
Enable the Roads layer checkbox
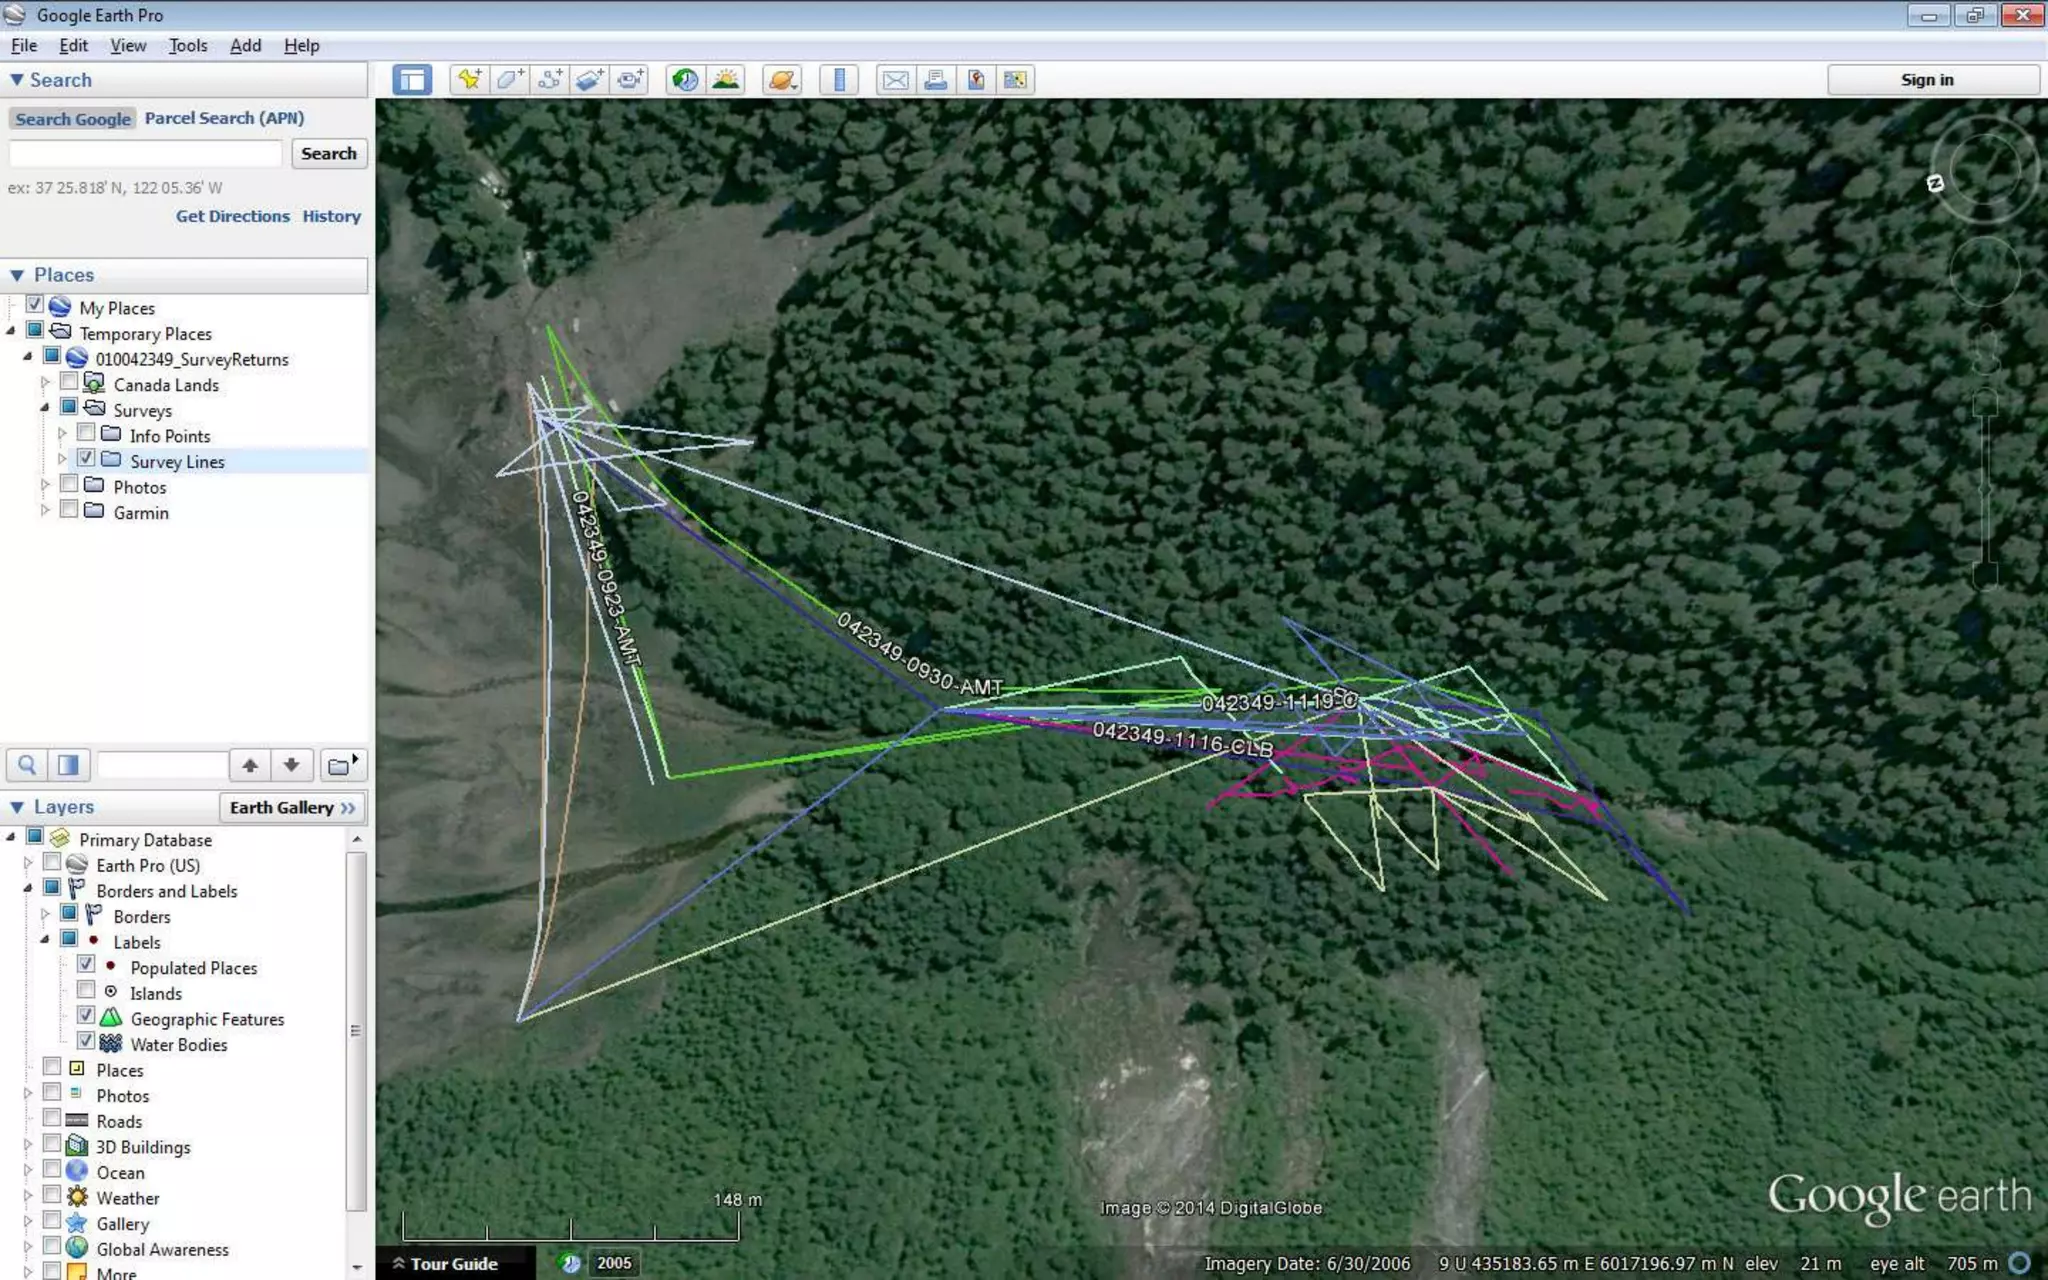tap(52, 1119)
